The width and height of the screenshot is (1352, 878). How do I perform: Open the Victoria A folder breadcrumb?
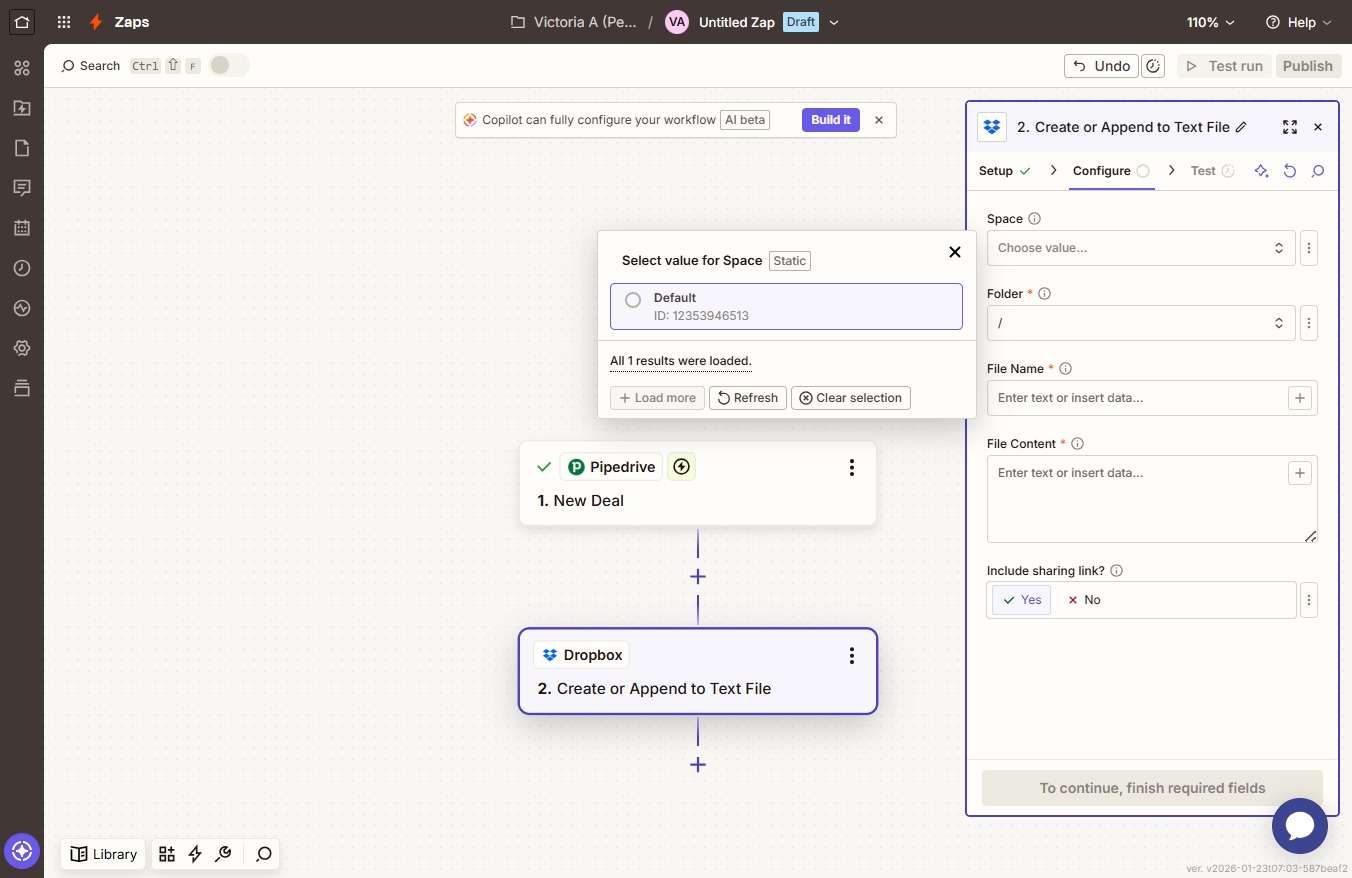pyautogui.click(x=574, y=22)
